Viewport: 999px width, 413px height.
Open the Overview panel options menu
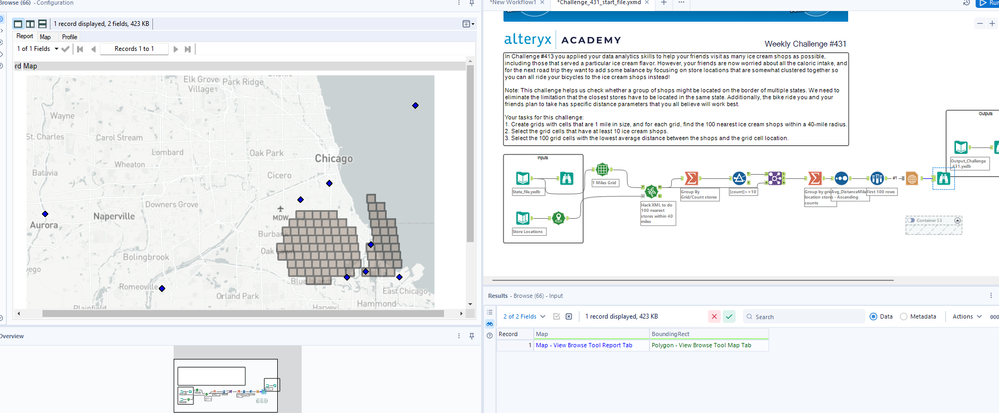point(459,336)
